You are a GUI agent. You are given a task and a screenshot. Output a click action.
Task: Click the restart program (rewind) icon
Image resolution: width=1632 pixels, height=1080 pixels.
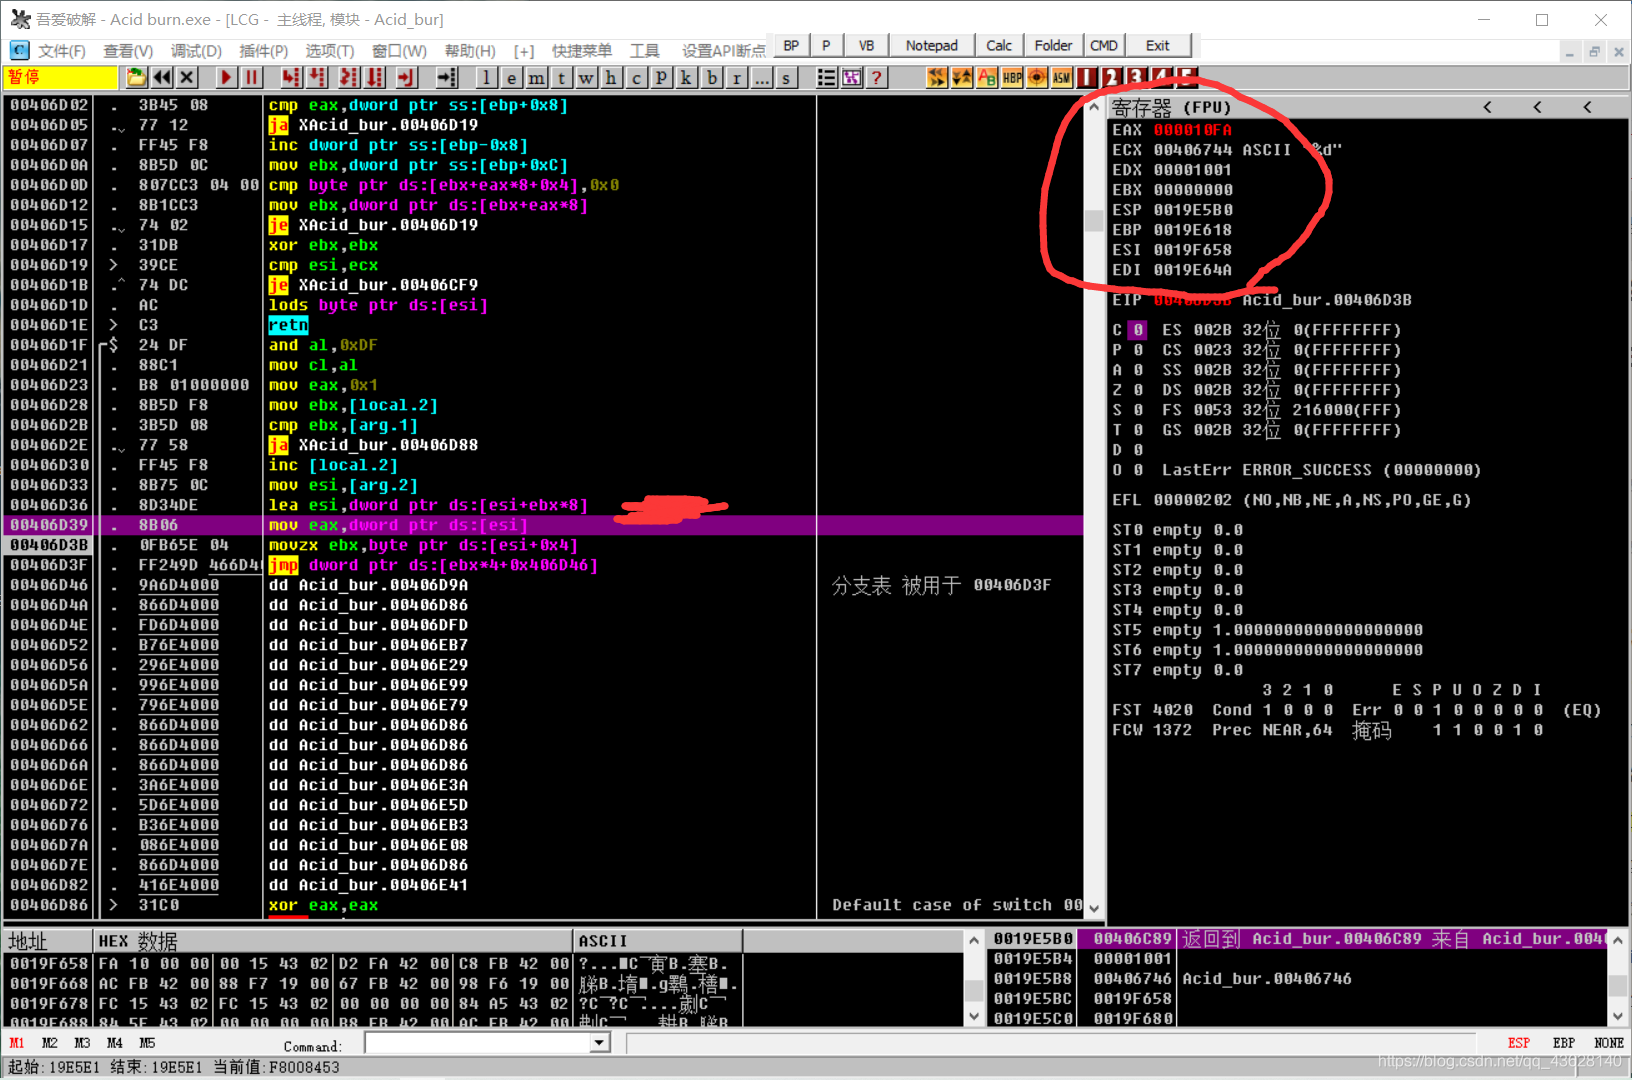click(162, 77)
